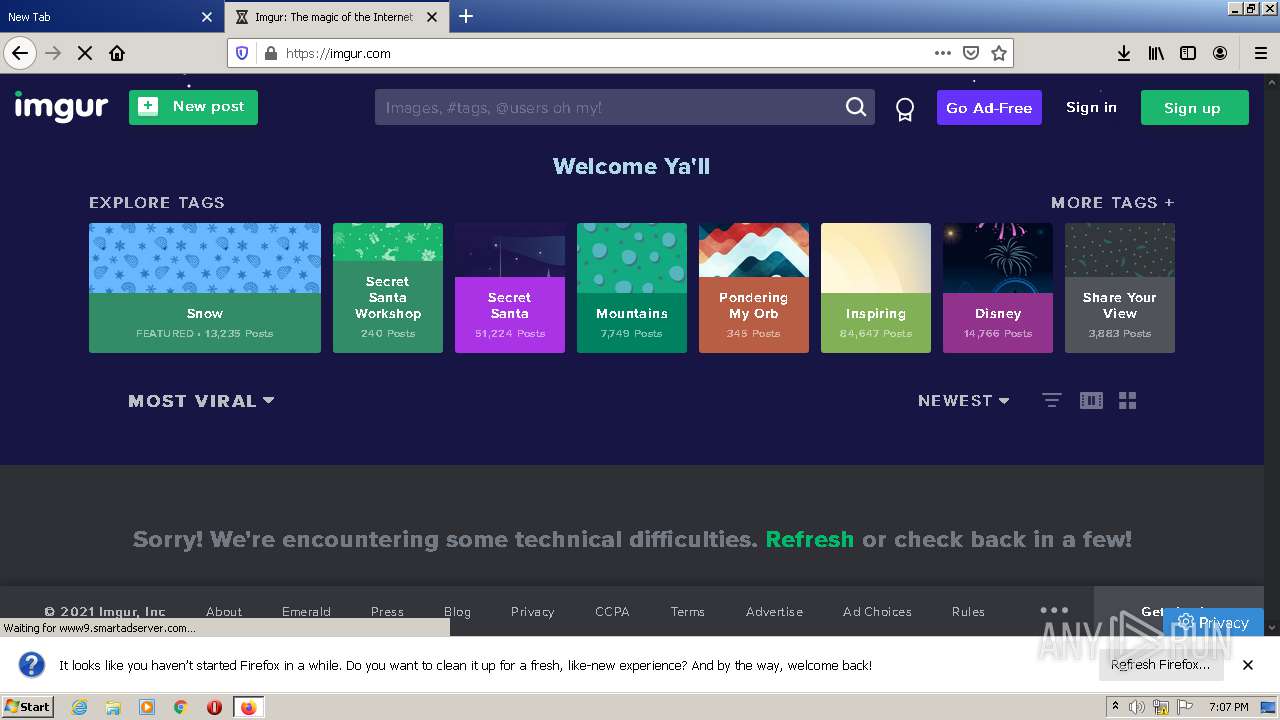Open the Firefox hamburger menu
Image resolution: width=1280 pixels, height=720 pixels.
[1260, 53]
